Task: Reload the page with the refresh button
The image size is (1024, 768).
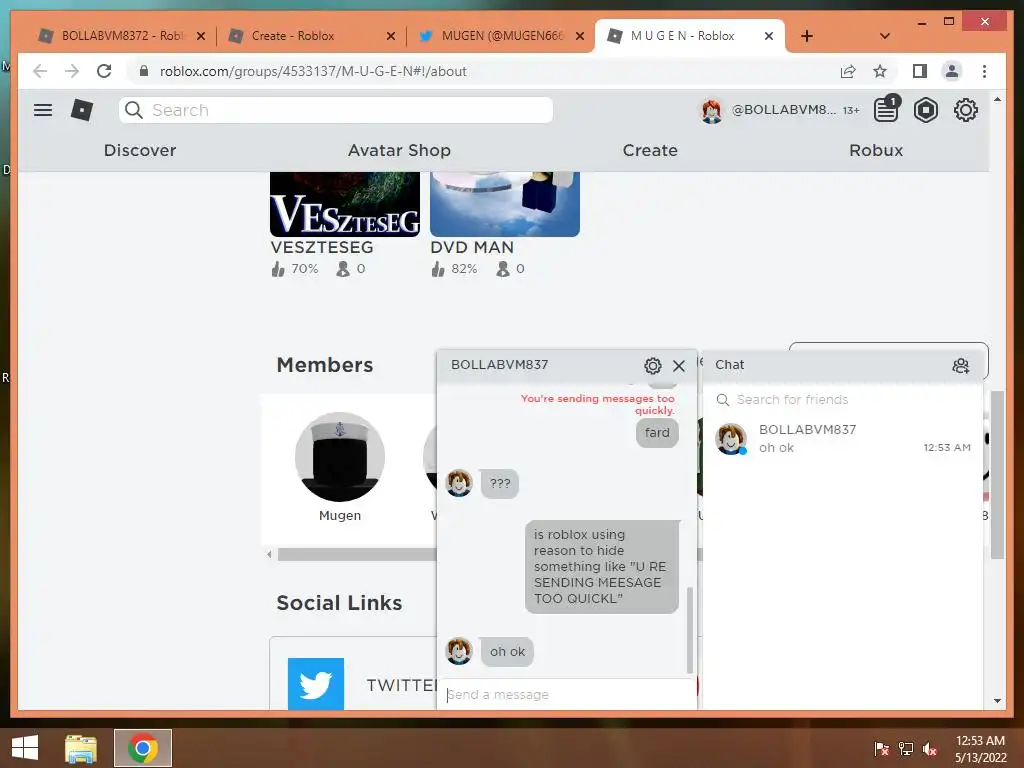Action: pos(104,71)
